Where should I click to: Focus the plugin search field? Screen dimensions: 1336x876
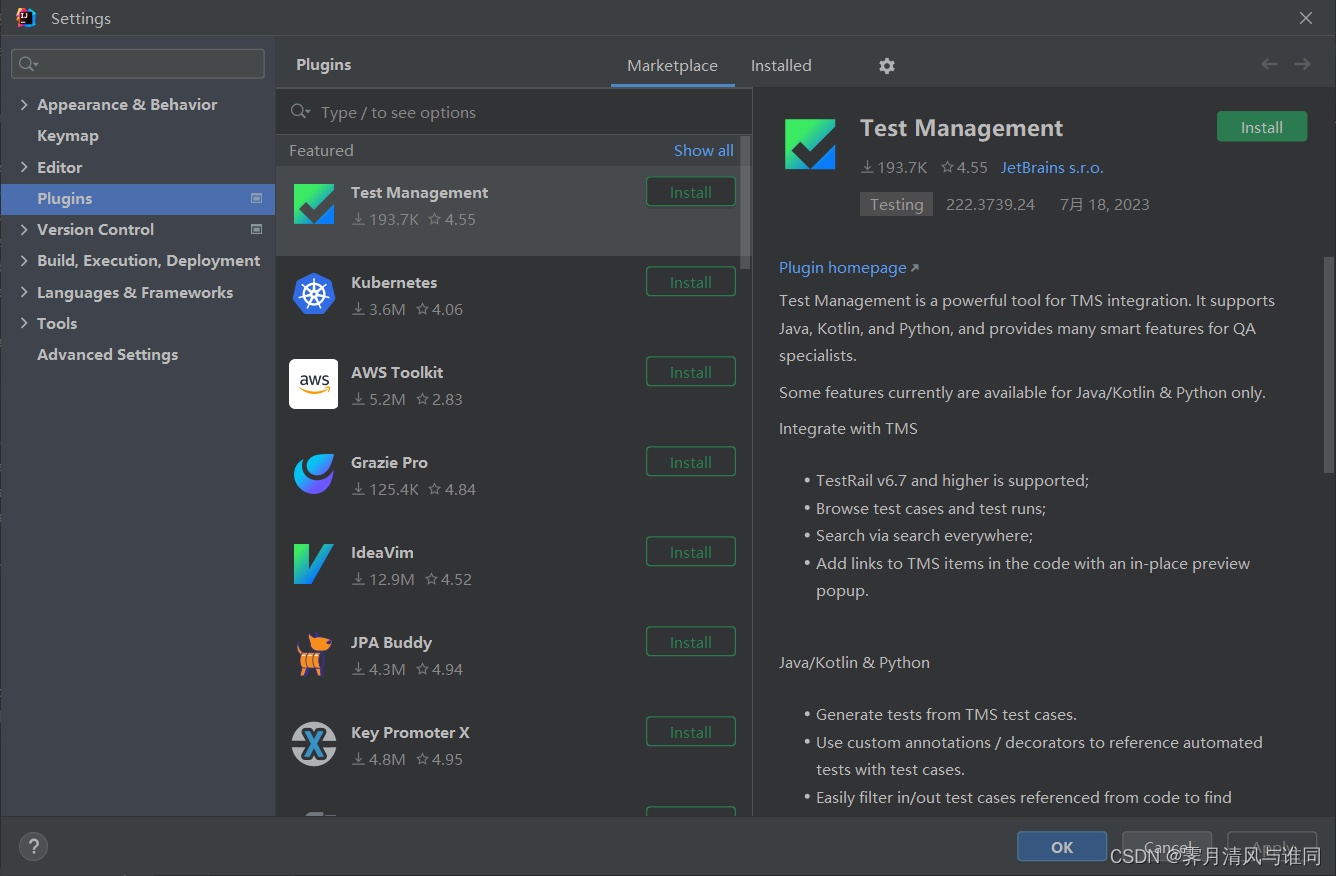point(514,112)
